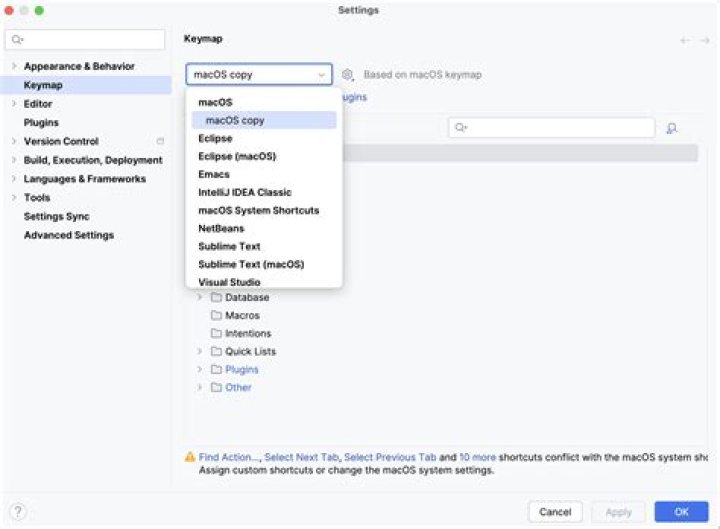This screenshot has height=529, width=720.
Task: Expand Appearance & Behavior settings section
Action: [x=13, y=66]
